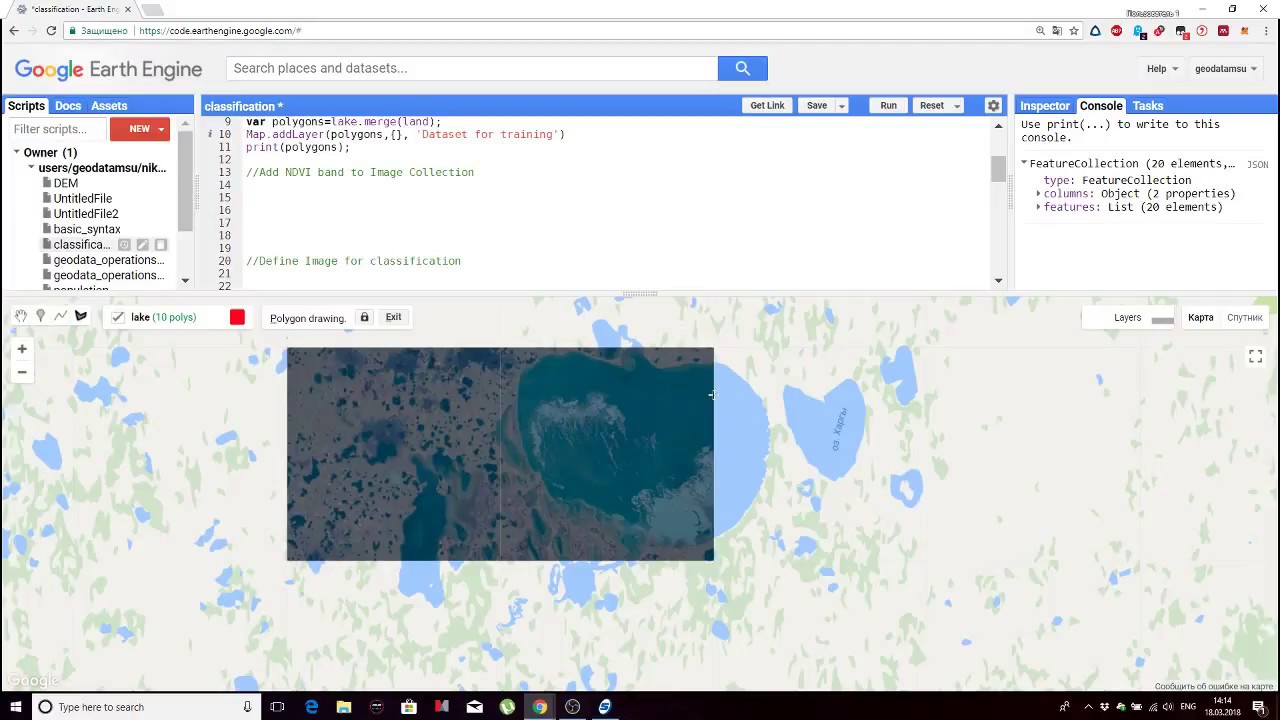Collapse the FeatureCollection console entry
Screen dimensions: 1280x720
click(1024, 163)
